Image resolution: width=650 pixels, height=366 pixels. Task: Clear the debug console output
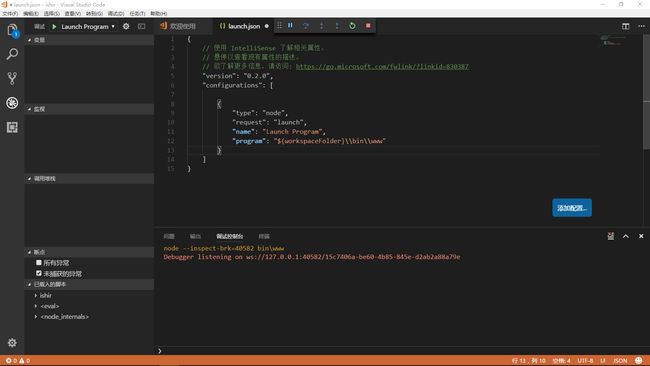coord(611,236)
